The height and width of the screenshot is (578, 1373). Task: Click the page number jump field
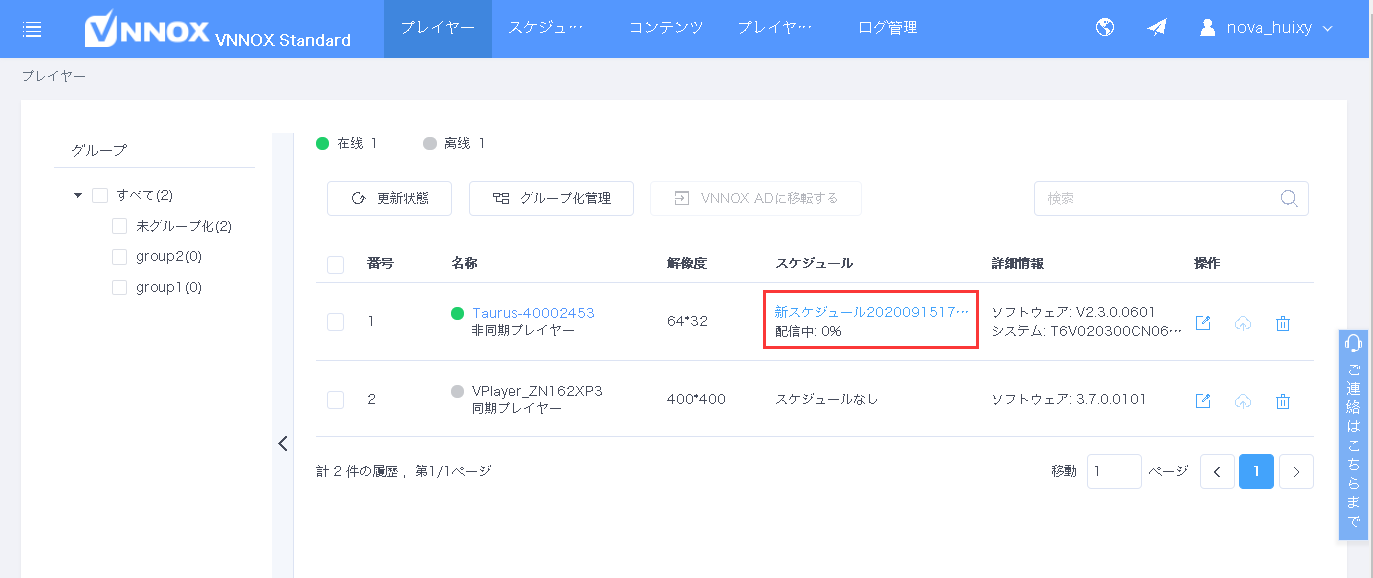coord(1113,471)
